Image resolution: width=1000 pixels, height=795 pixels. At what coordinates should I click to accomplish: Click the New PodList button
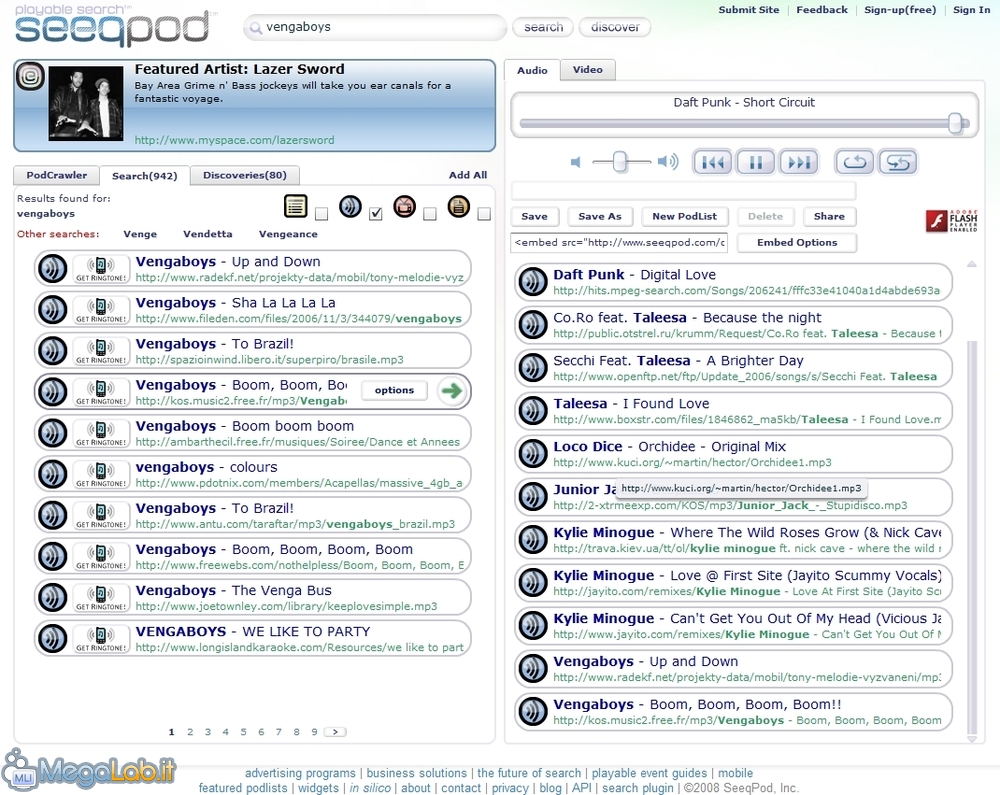[684, 217]
